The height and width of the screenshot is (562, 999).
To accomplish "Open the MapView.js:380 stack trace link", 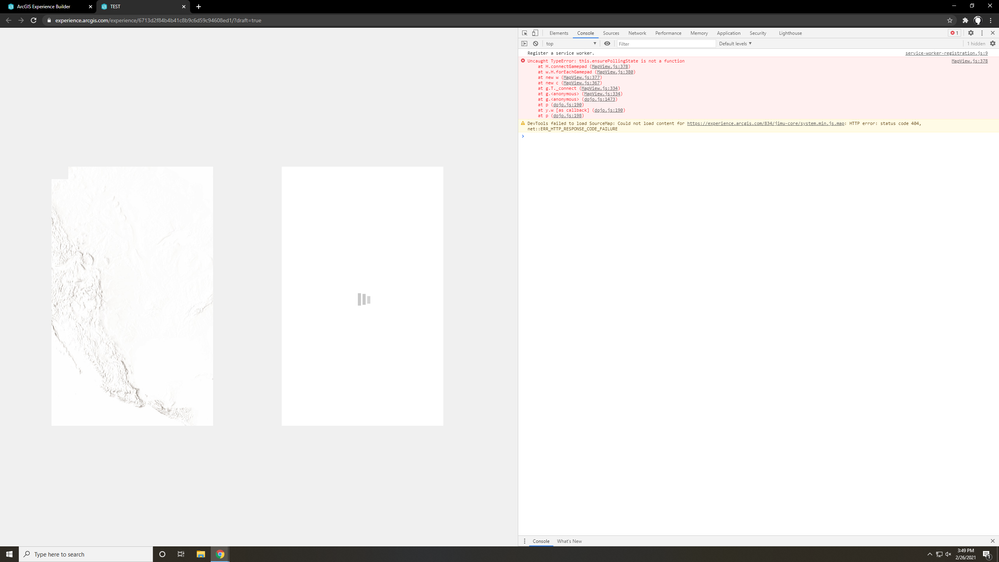I will click(615, 72).
